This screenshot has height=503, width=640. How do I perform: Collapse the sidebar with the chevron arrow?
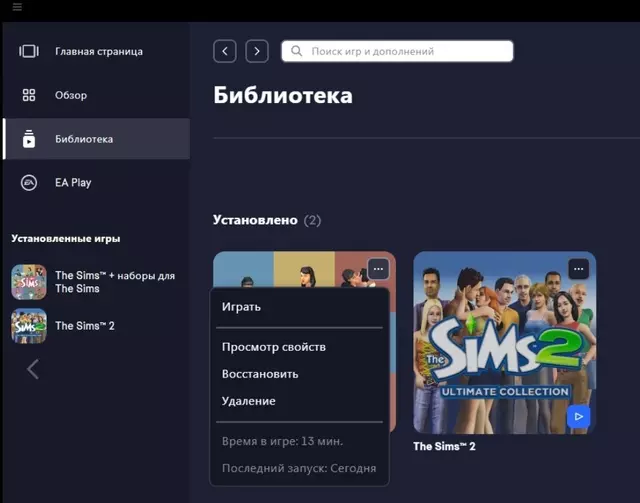(x=33, y=369)
